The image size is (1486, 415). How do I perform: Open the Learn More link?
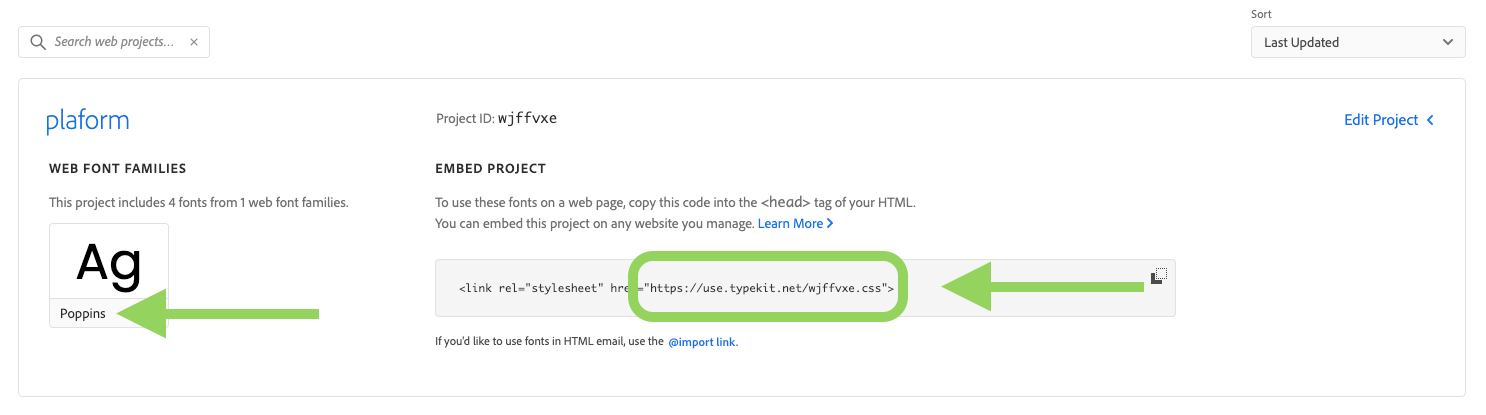click(790, 223)
